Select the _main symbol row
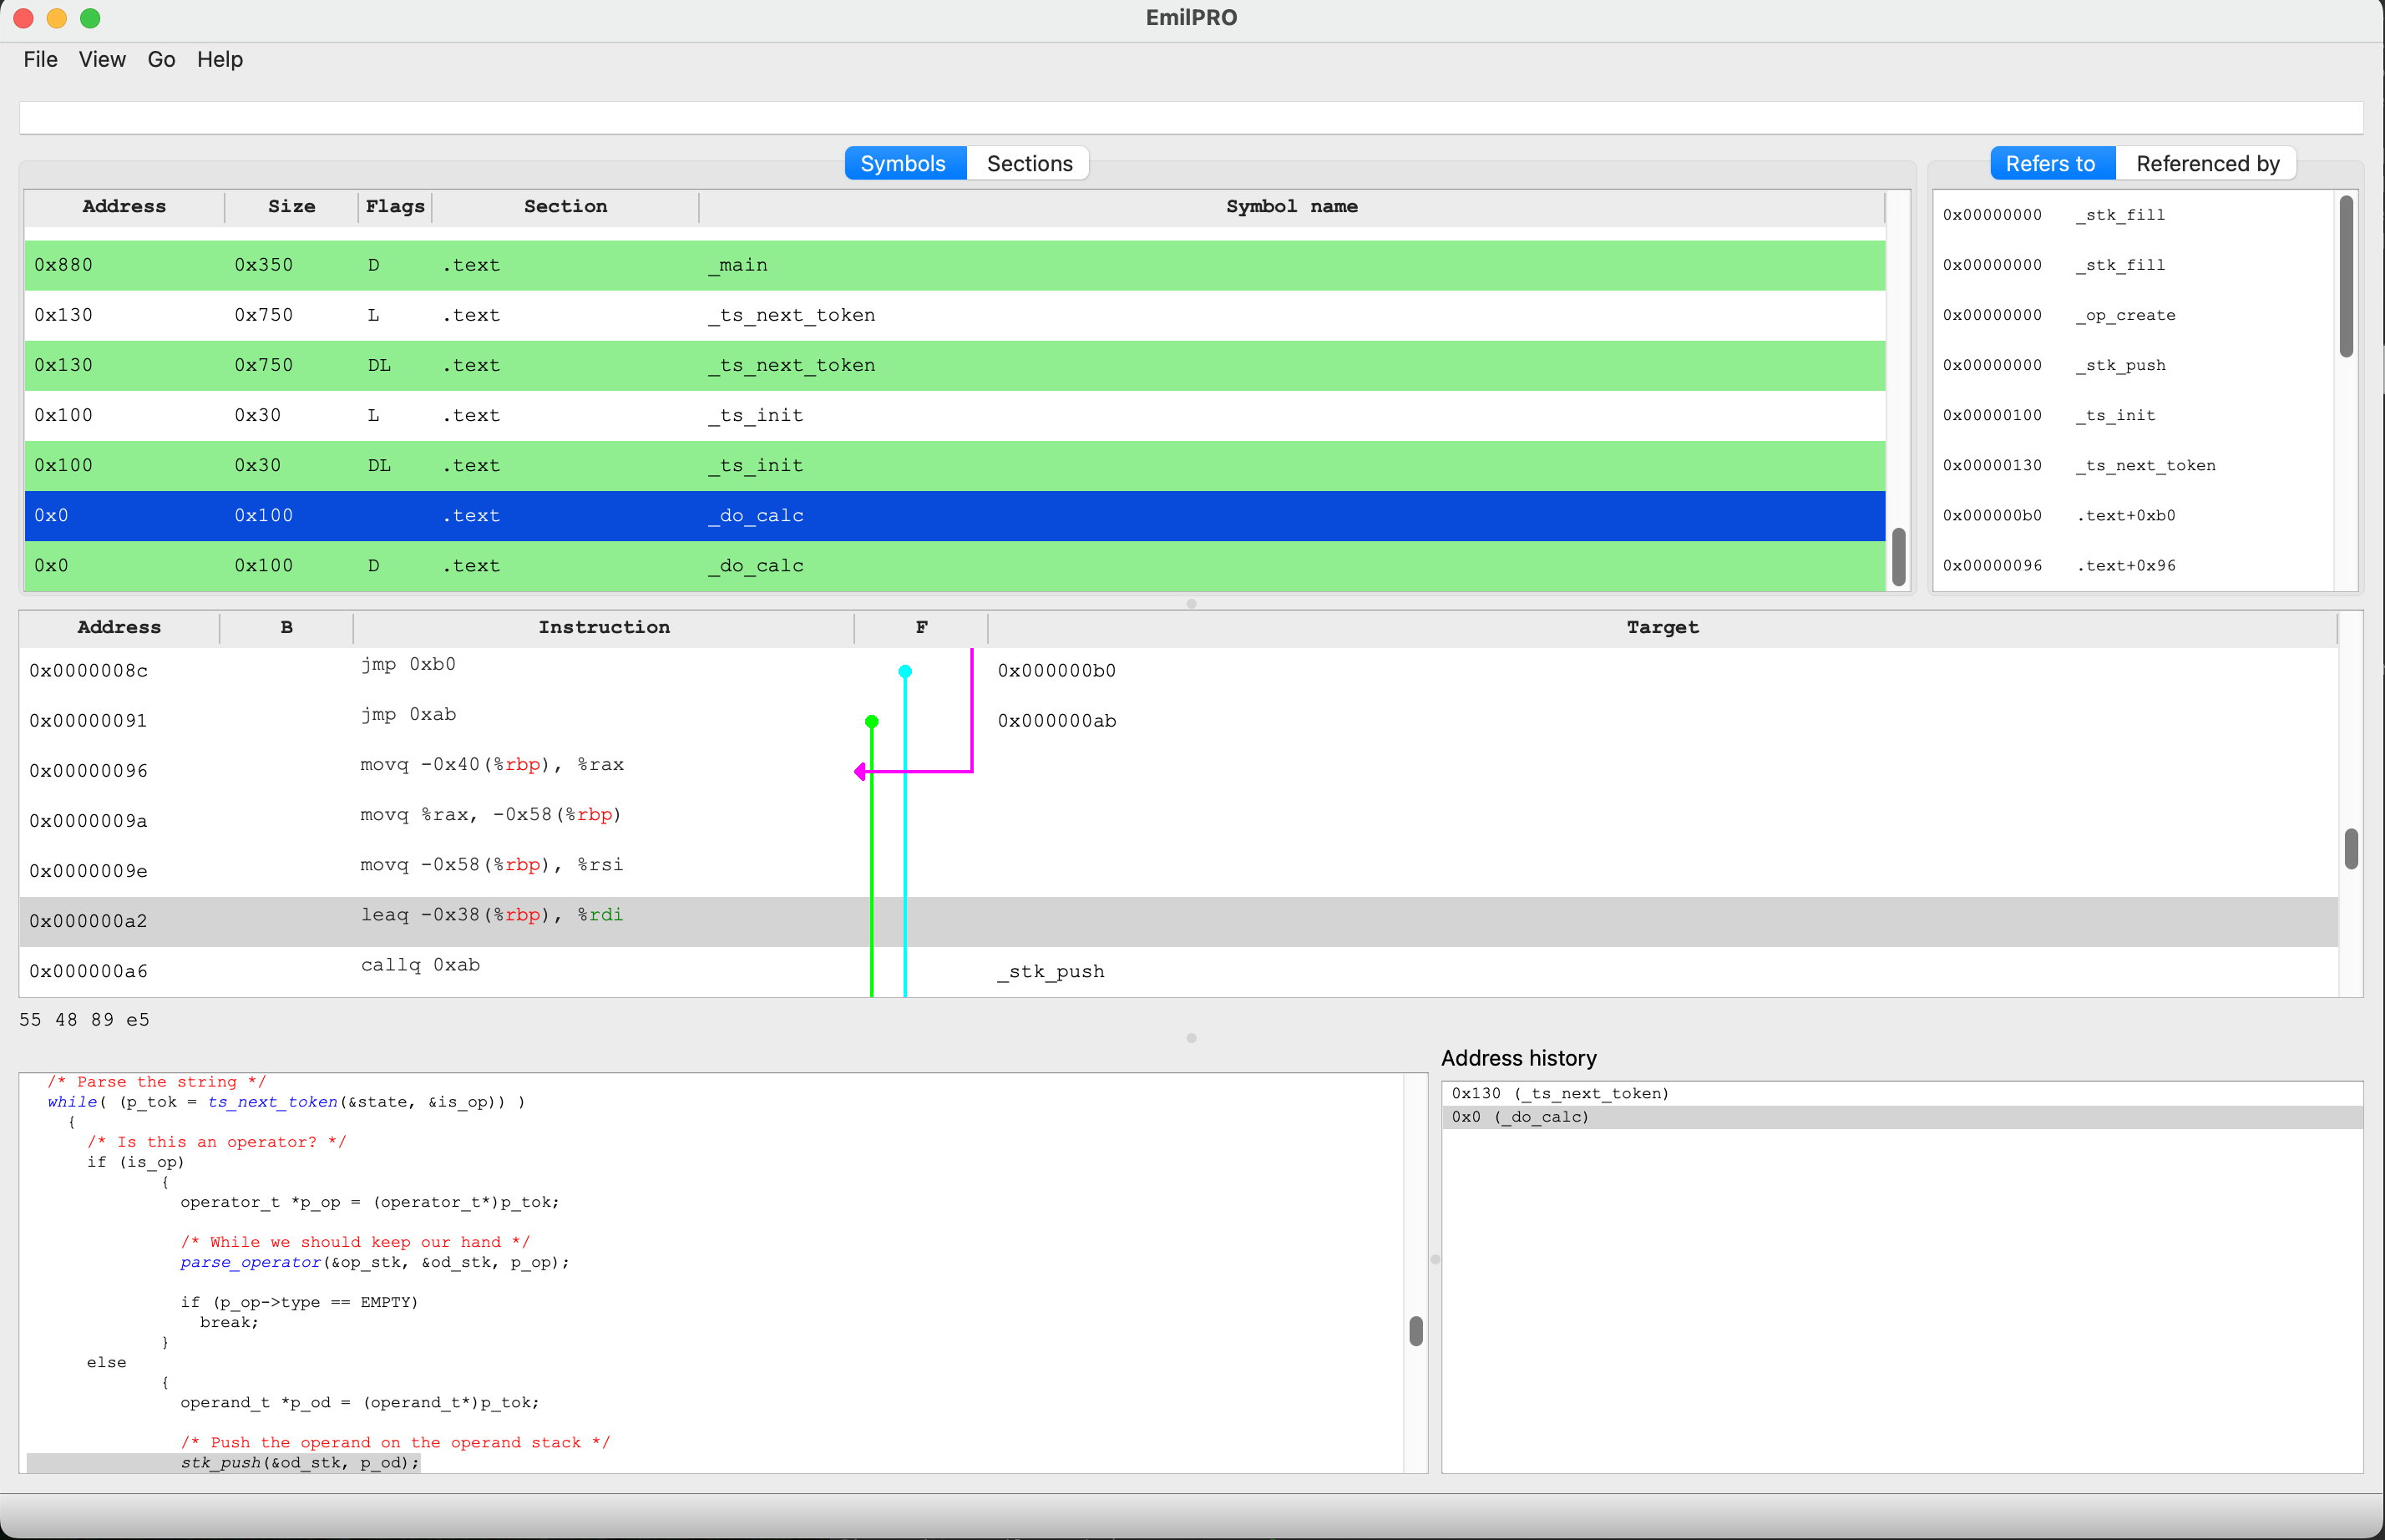The image size is (2385, 1540). point(737,264)
